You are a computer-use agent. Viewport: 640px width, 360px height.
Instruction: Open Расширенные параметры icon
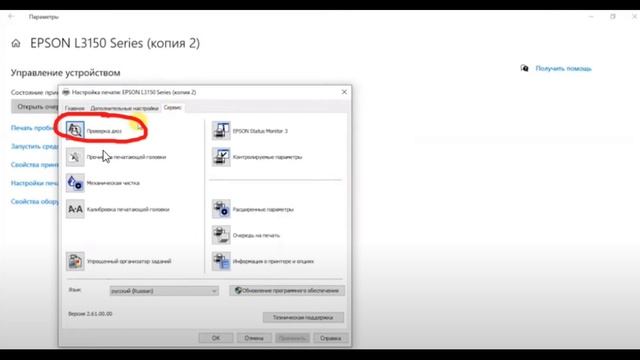coord(221,209)
